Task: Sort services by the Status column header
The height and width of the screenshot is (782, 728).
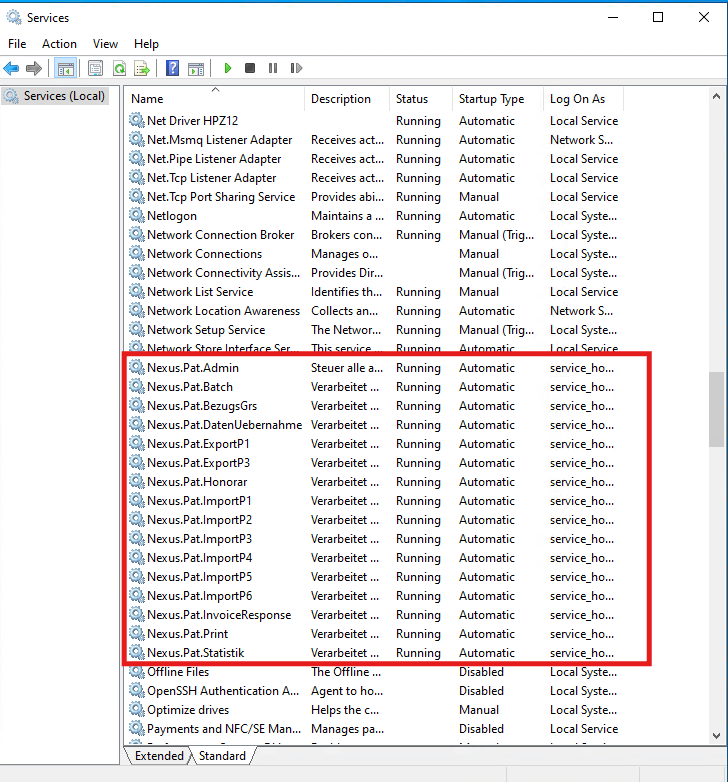Action: pyautogui.click(x=412, y=99)
